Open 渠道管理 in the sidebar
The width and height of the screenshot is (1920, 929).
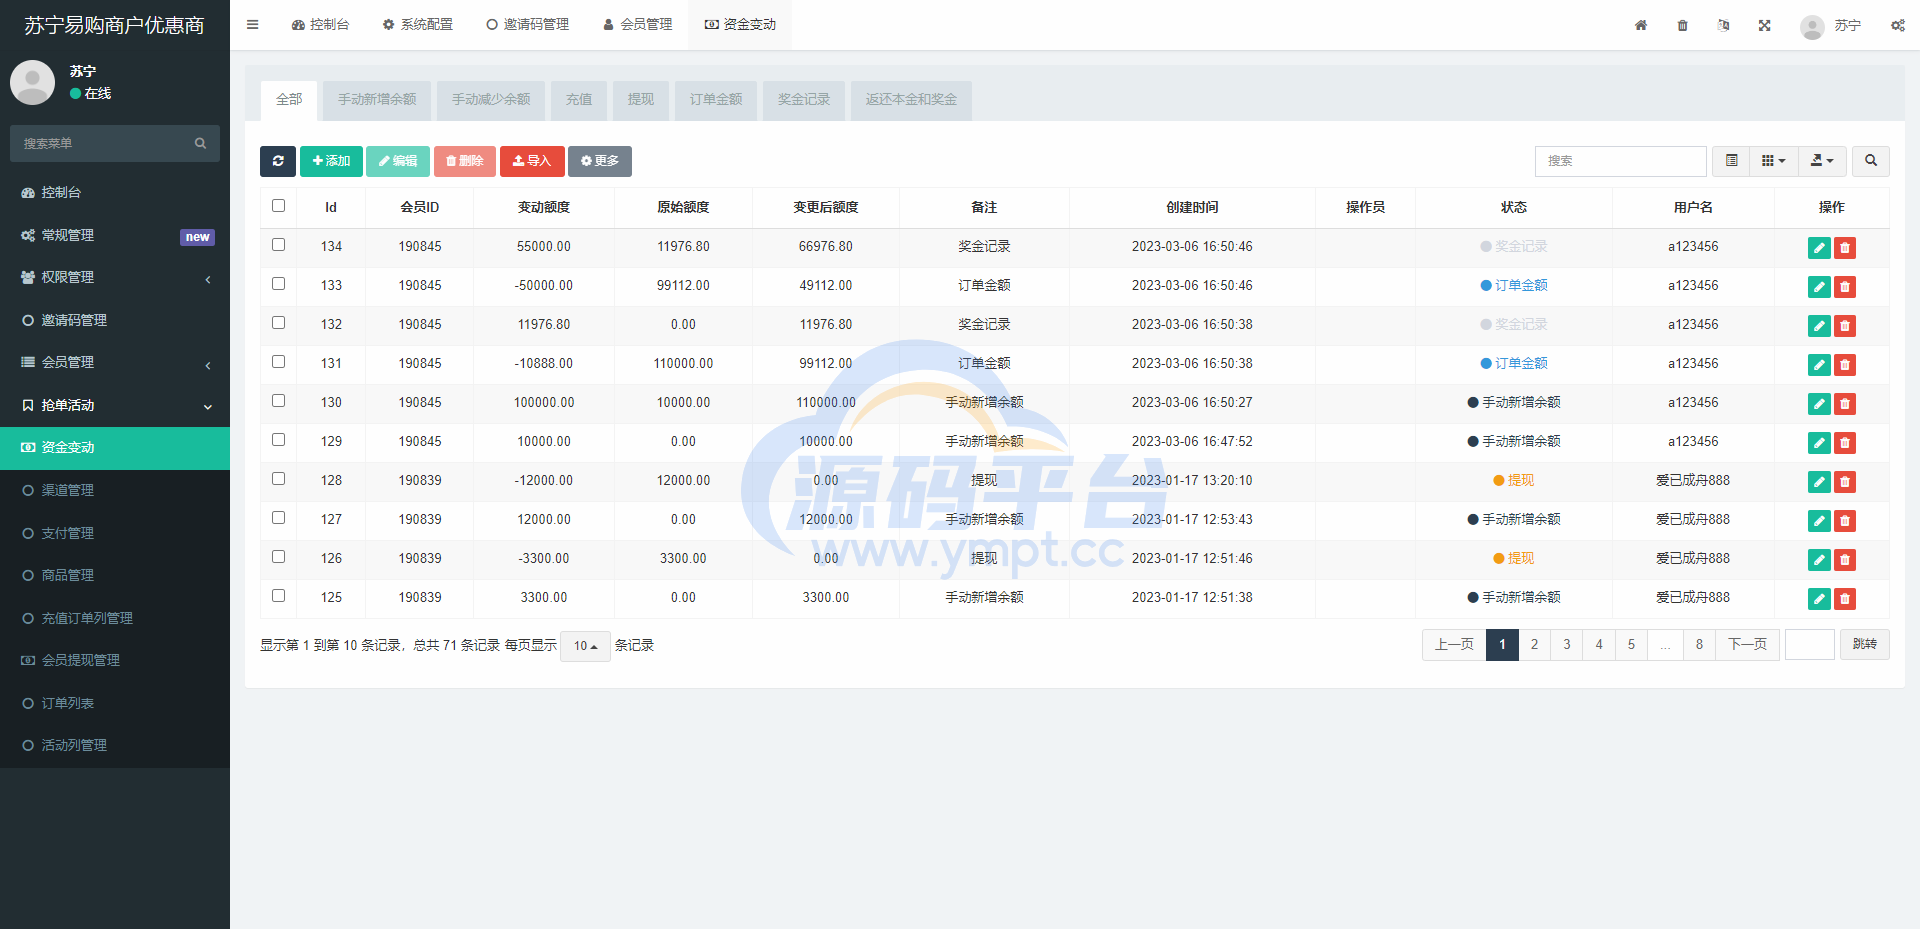coord(115,491)
